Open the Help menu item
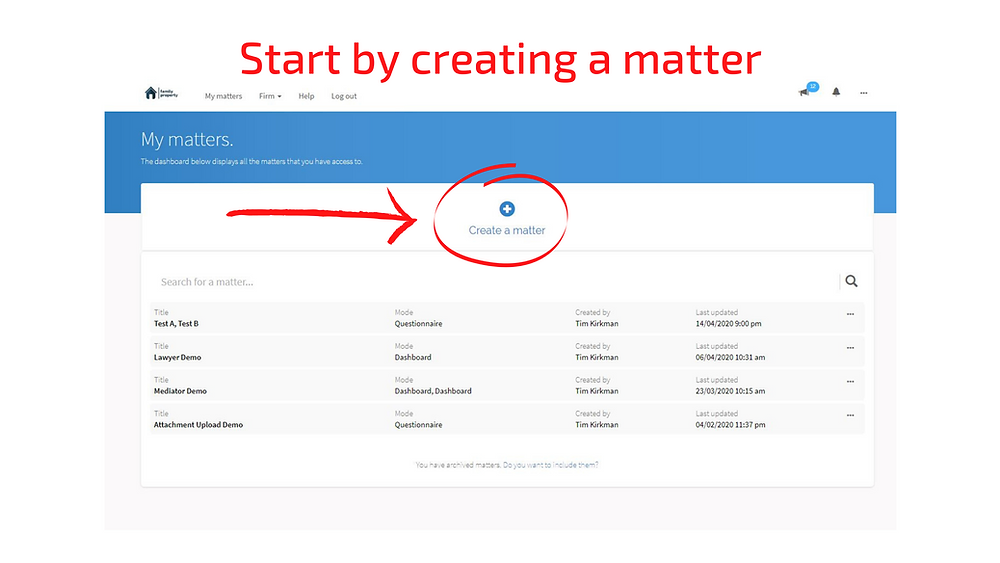Image resolution: width=1000 pixels, height=563 pixels. click(306, 96)
